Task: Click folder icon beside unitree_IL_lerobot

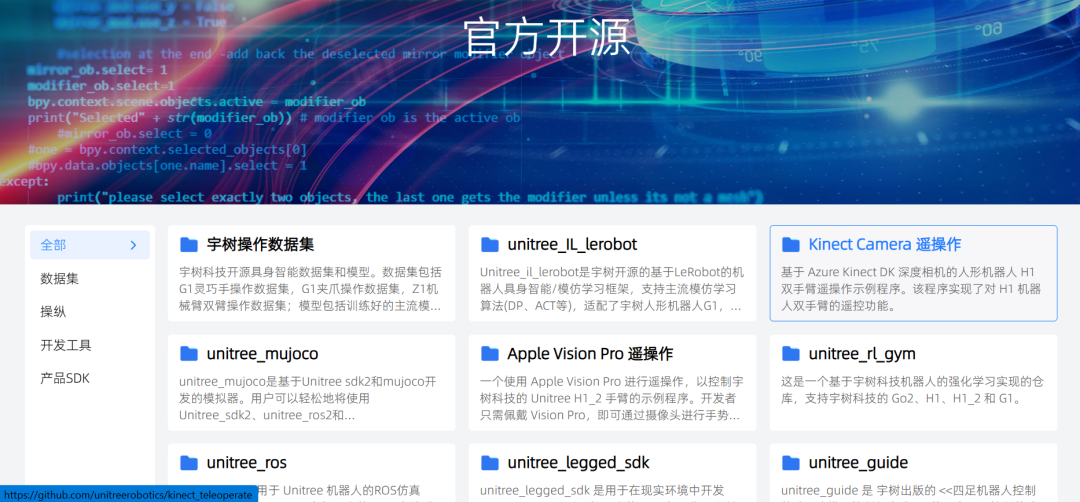Action: coord(490,244)
